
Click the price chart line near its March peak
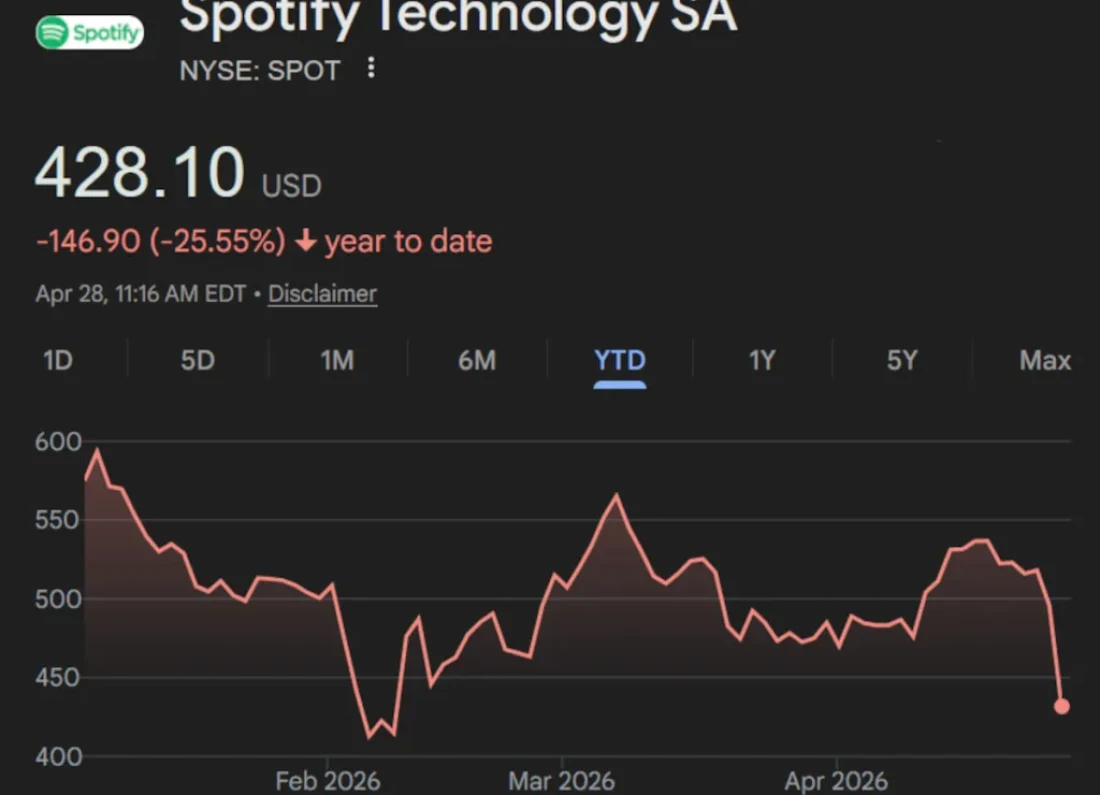617,495
